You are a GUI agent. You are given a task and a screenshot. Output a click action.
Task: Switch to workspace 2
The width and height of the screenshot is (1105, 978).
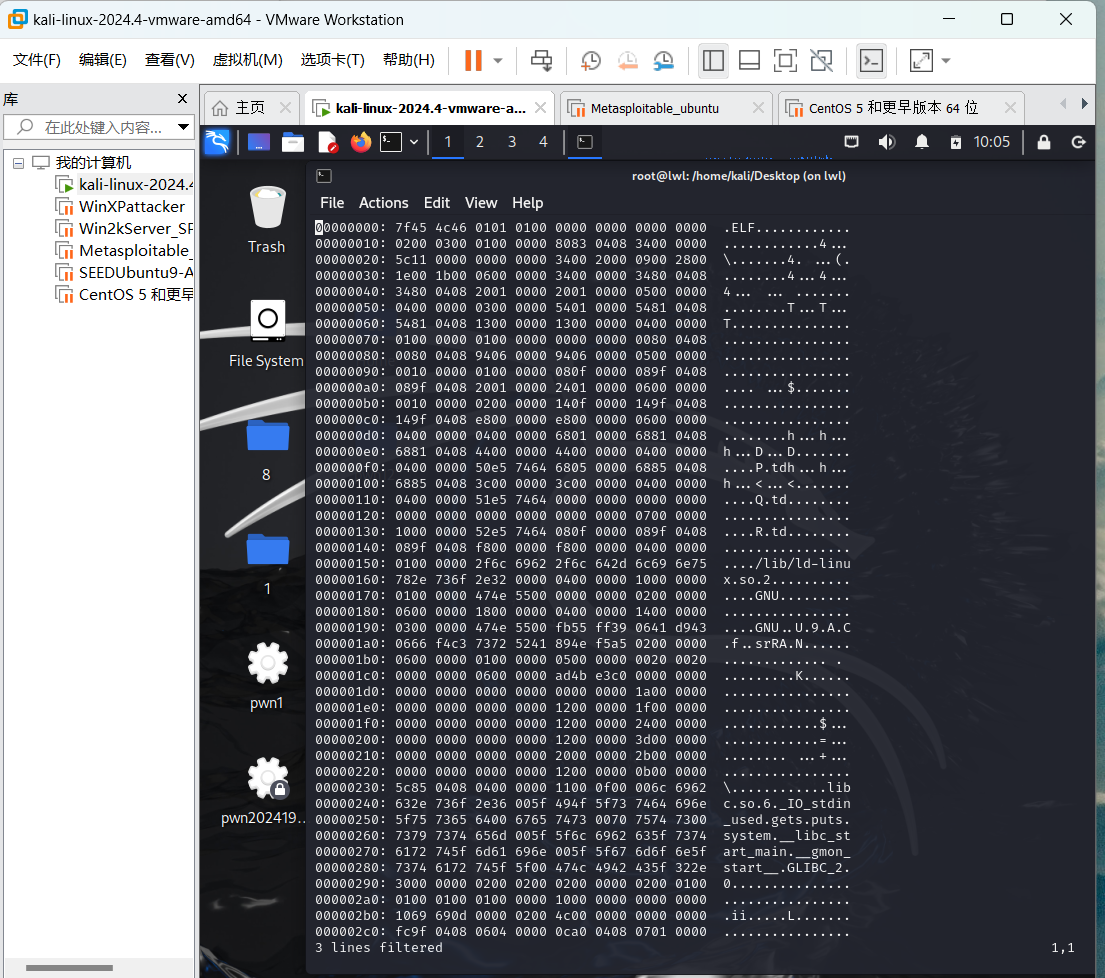(480, 142)
